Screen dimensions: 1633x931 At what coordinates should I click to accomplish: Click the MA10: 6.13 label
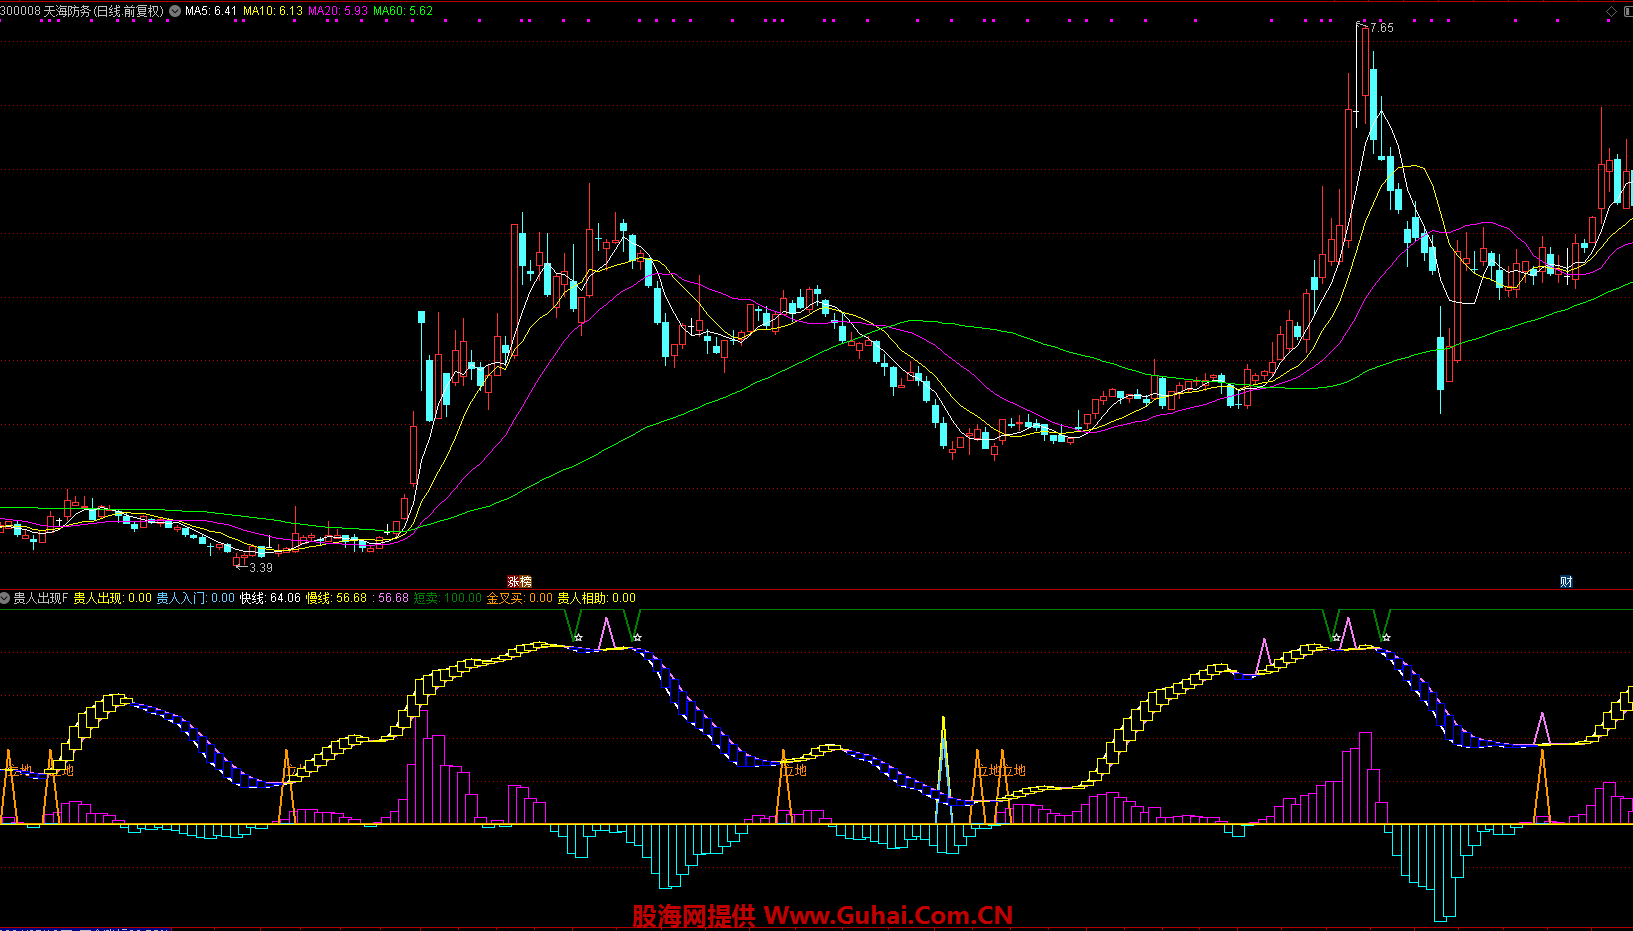tap(273, 11)
